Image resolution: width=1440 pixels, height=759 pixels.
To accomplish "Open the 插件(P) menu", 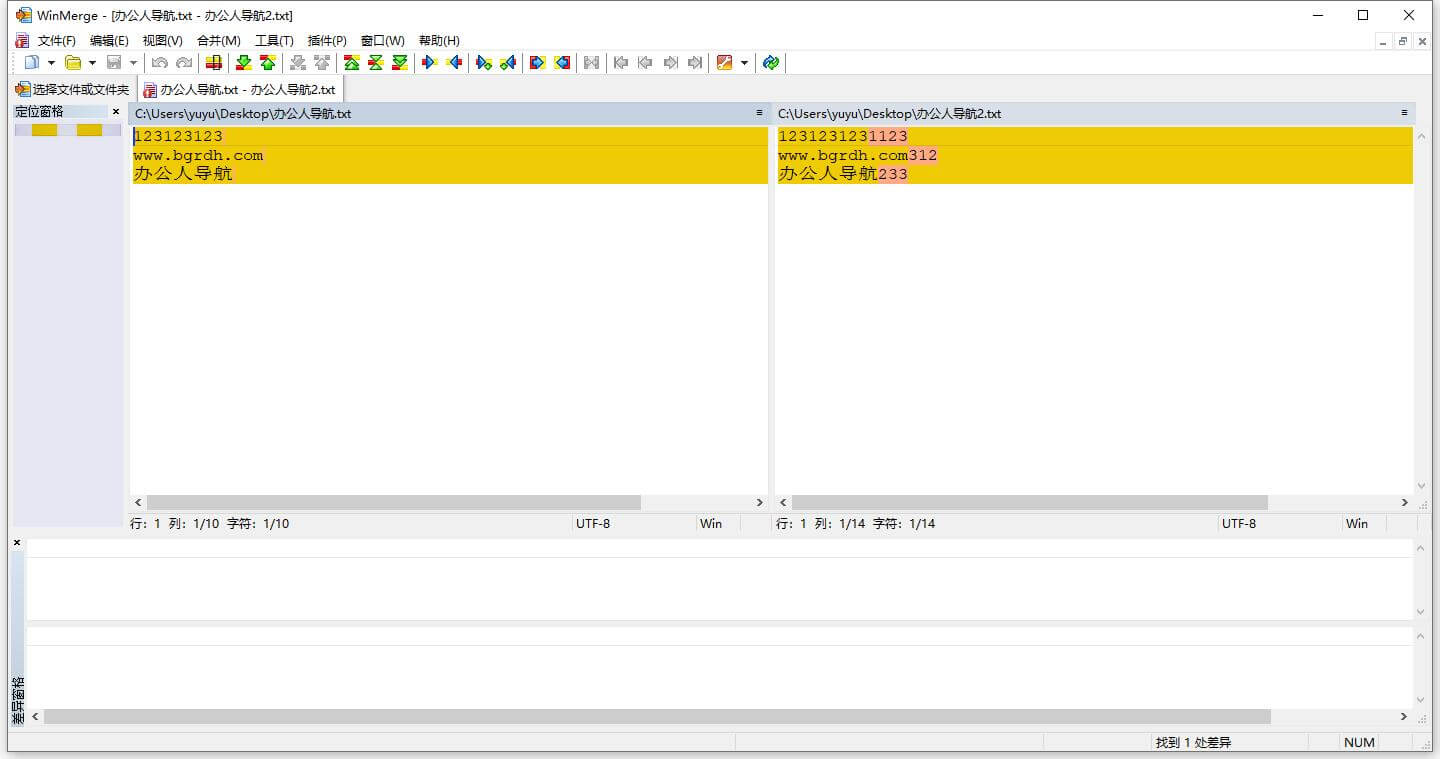I will point(327,41).
